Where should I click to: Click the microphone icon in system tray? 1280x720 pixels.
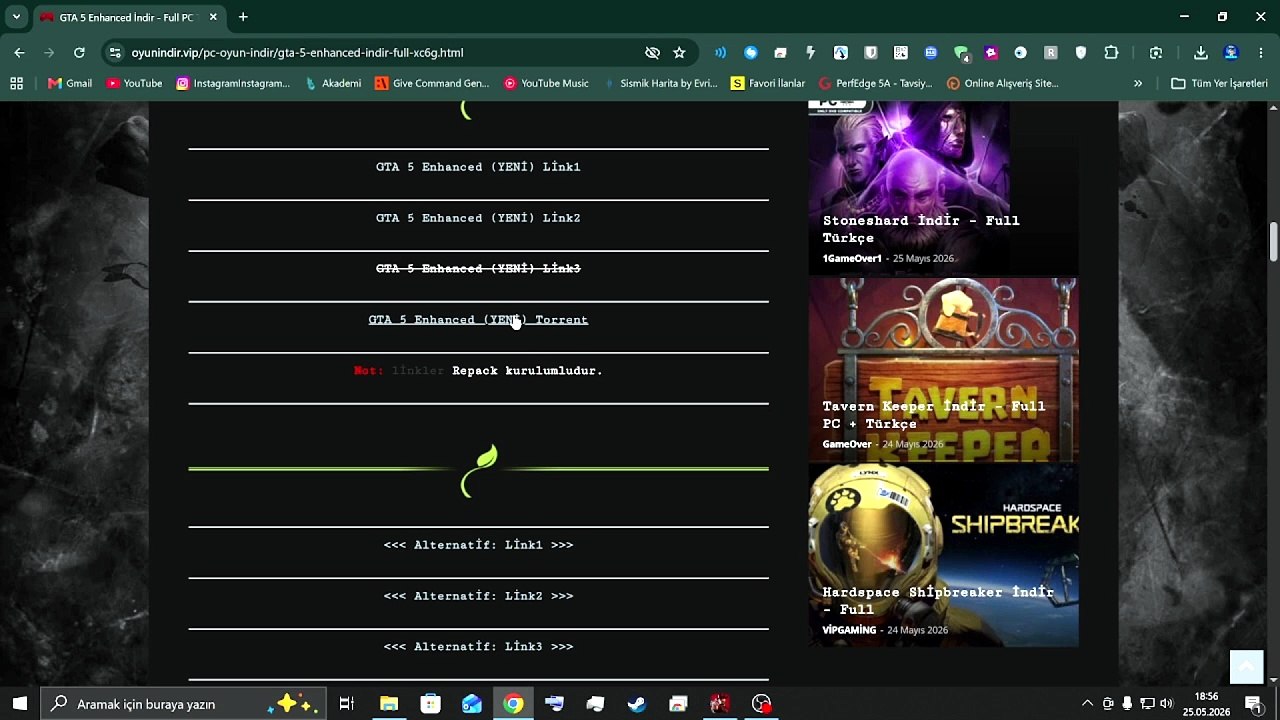coord(1127,704)
